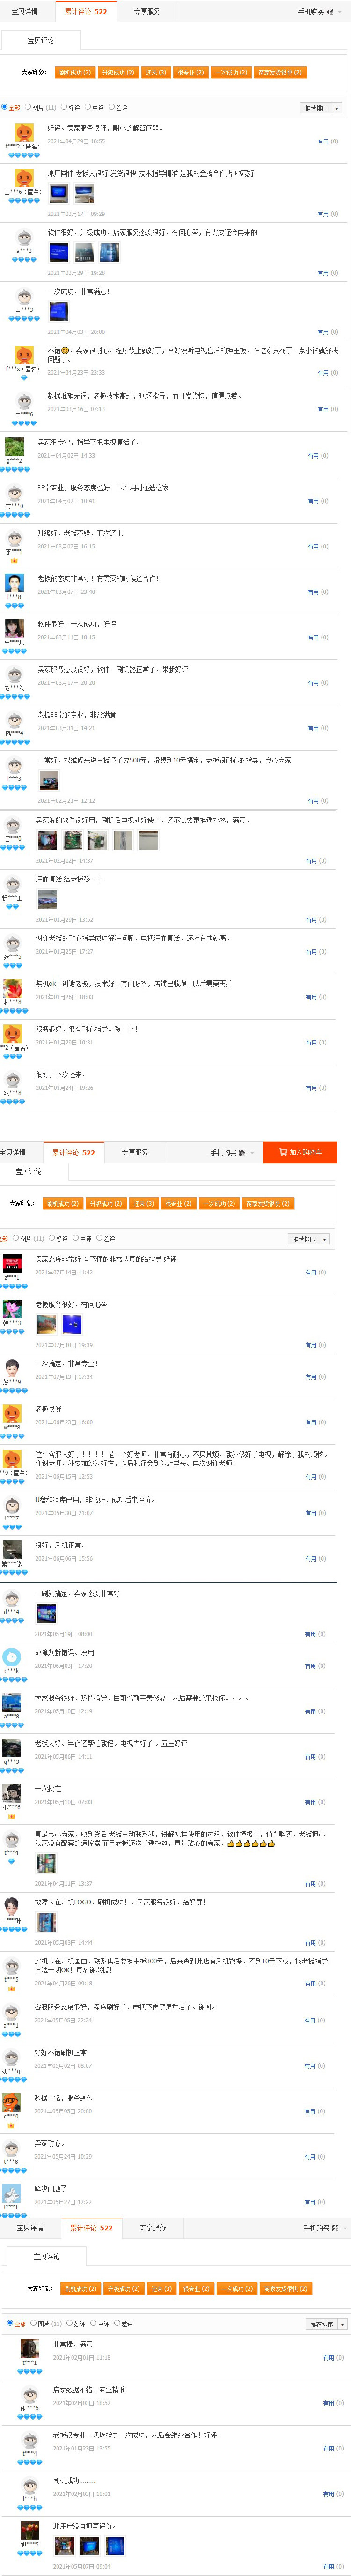Viewport: 351px width, 2576px height.
Task: Click avatar beside 满血复活 给老板赞一个 review
Action: tap(12, 884)
